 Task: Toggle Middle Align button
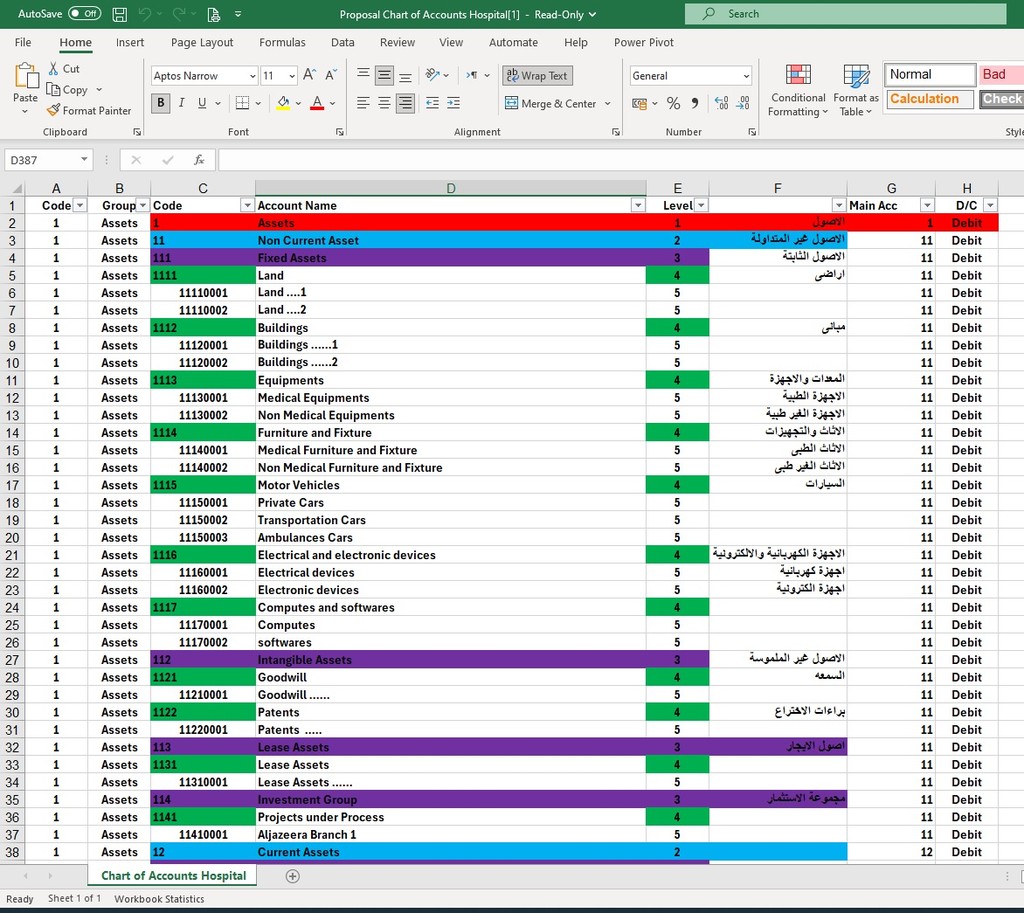[x=385, y=75]
